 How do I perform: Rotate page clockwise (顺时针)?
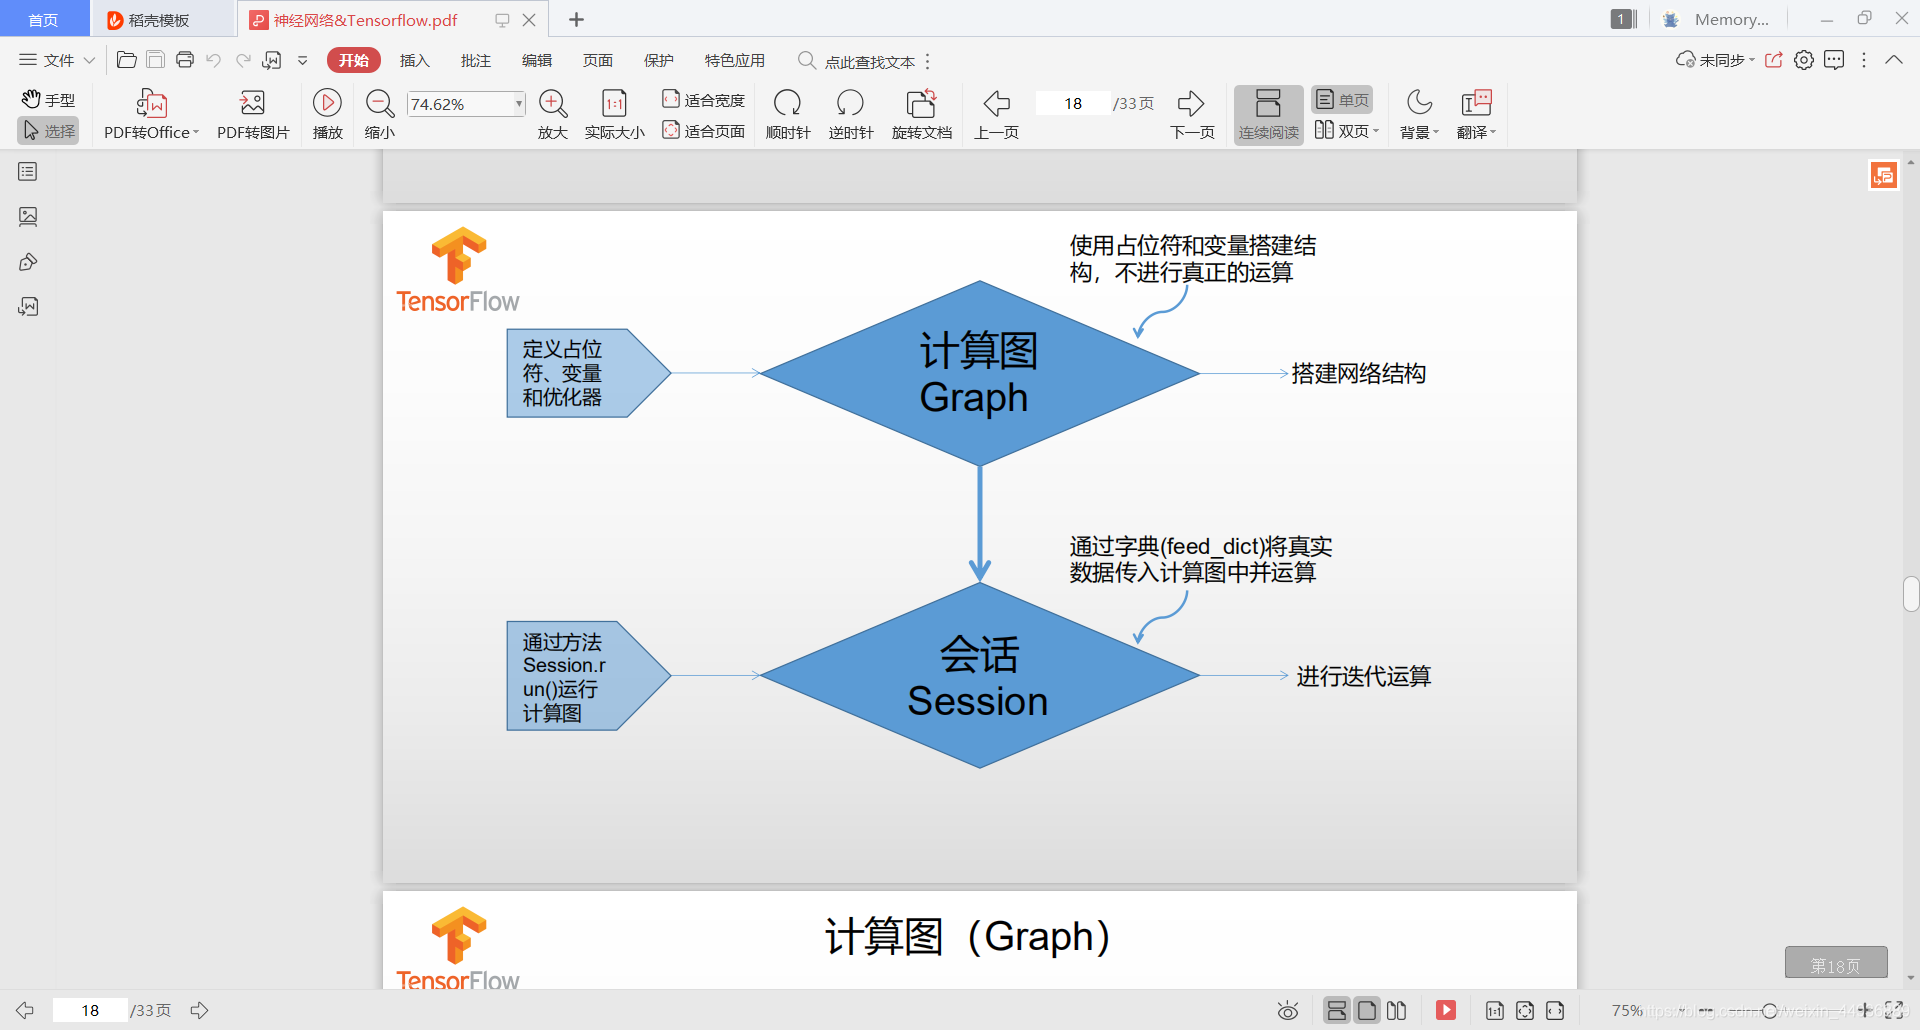(x=788, y=115)
